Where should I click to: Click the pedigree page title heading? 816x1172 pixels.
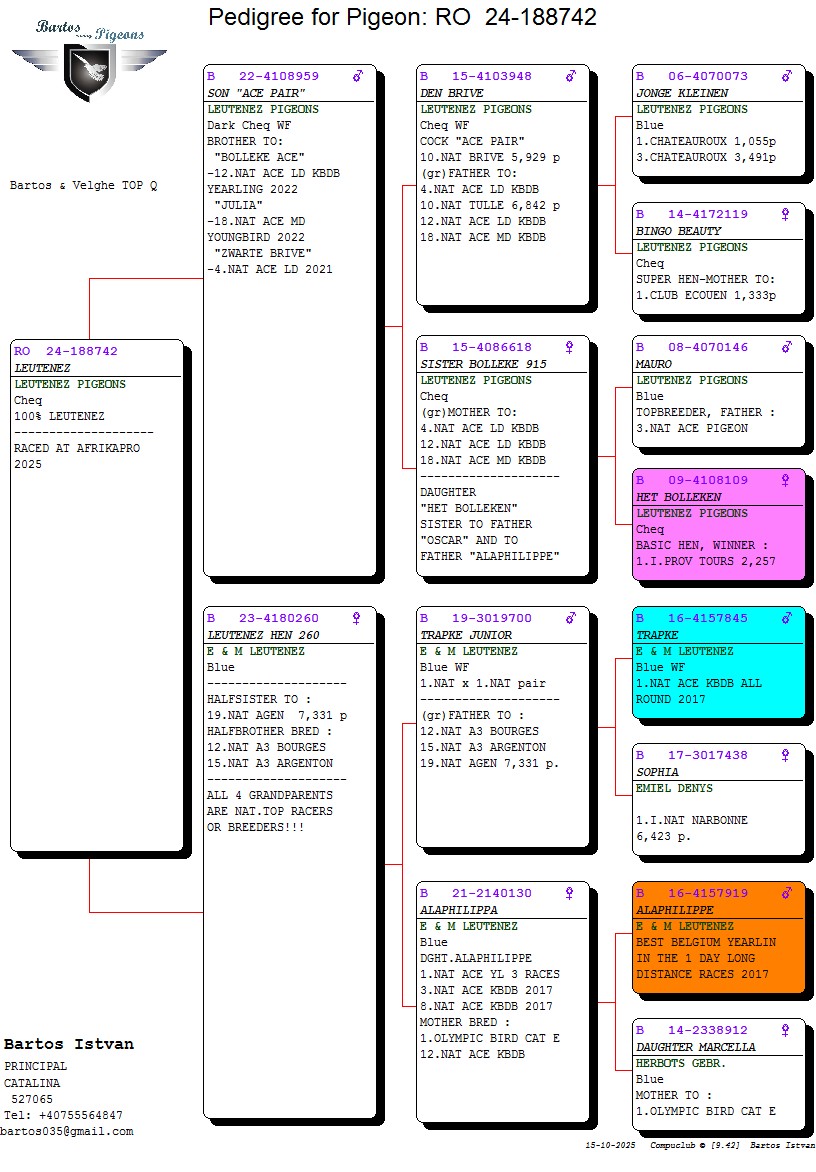click(402, 17)
